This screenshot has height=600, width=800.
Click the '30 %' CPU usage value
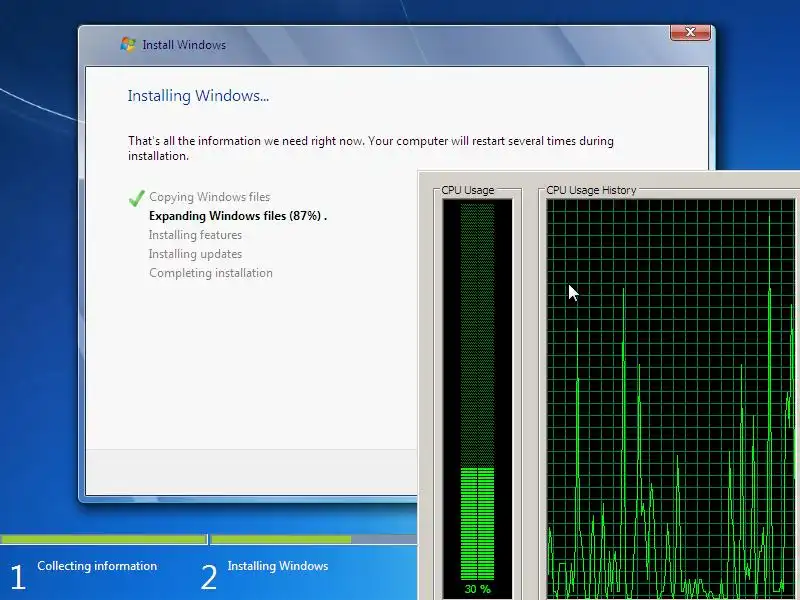pos(478,589)
